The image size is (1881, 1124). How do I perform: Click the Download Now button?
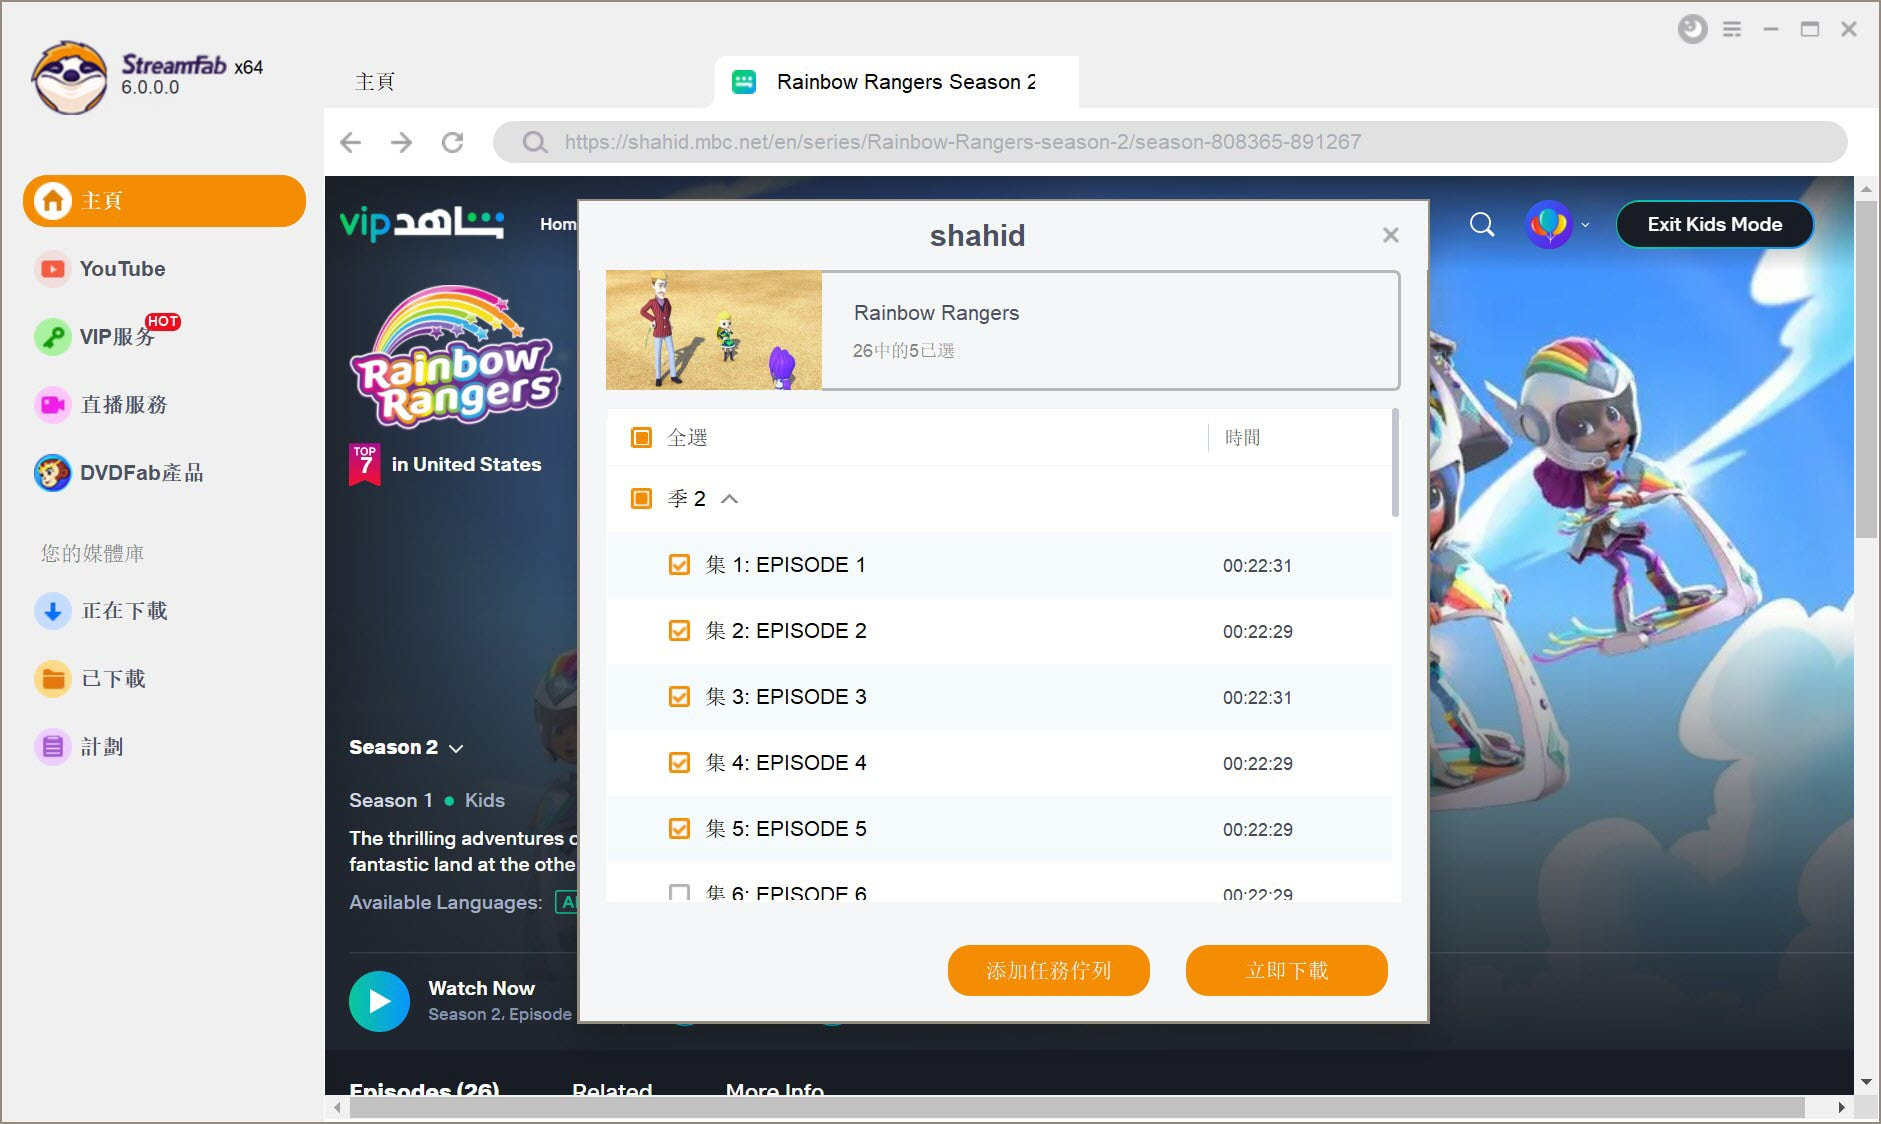point(1287,971)
